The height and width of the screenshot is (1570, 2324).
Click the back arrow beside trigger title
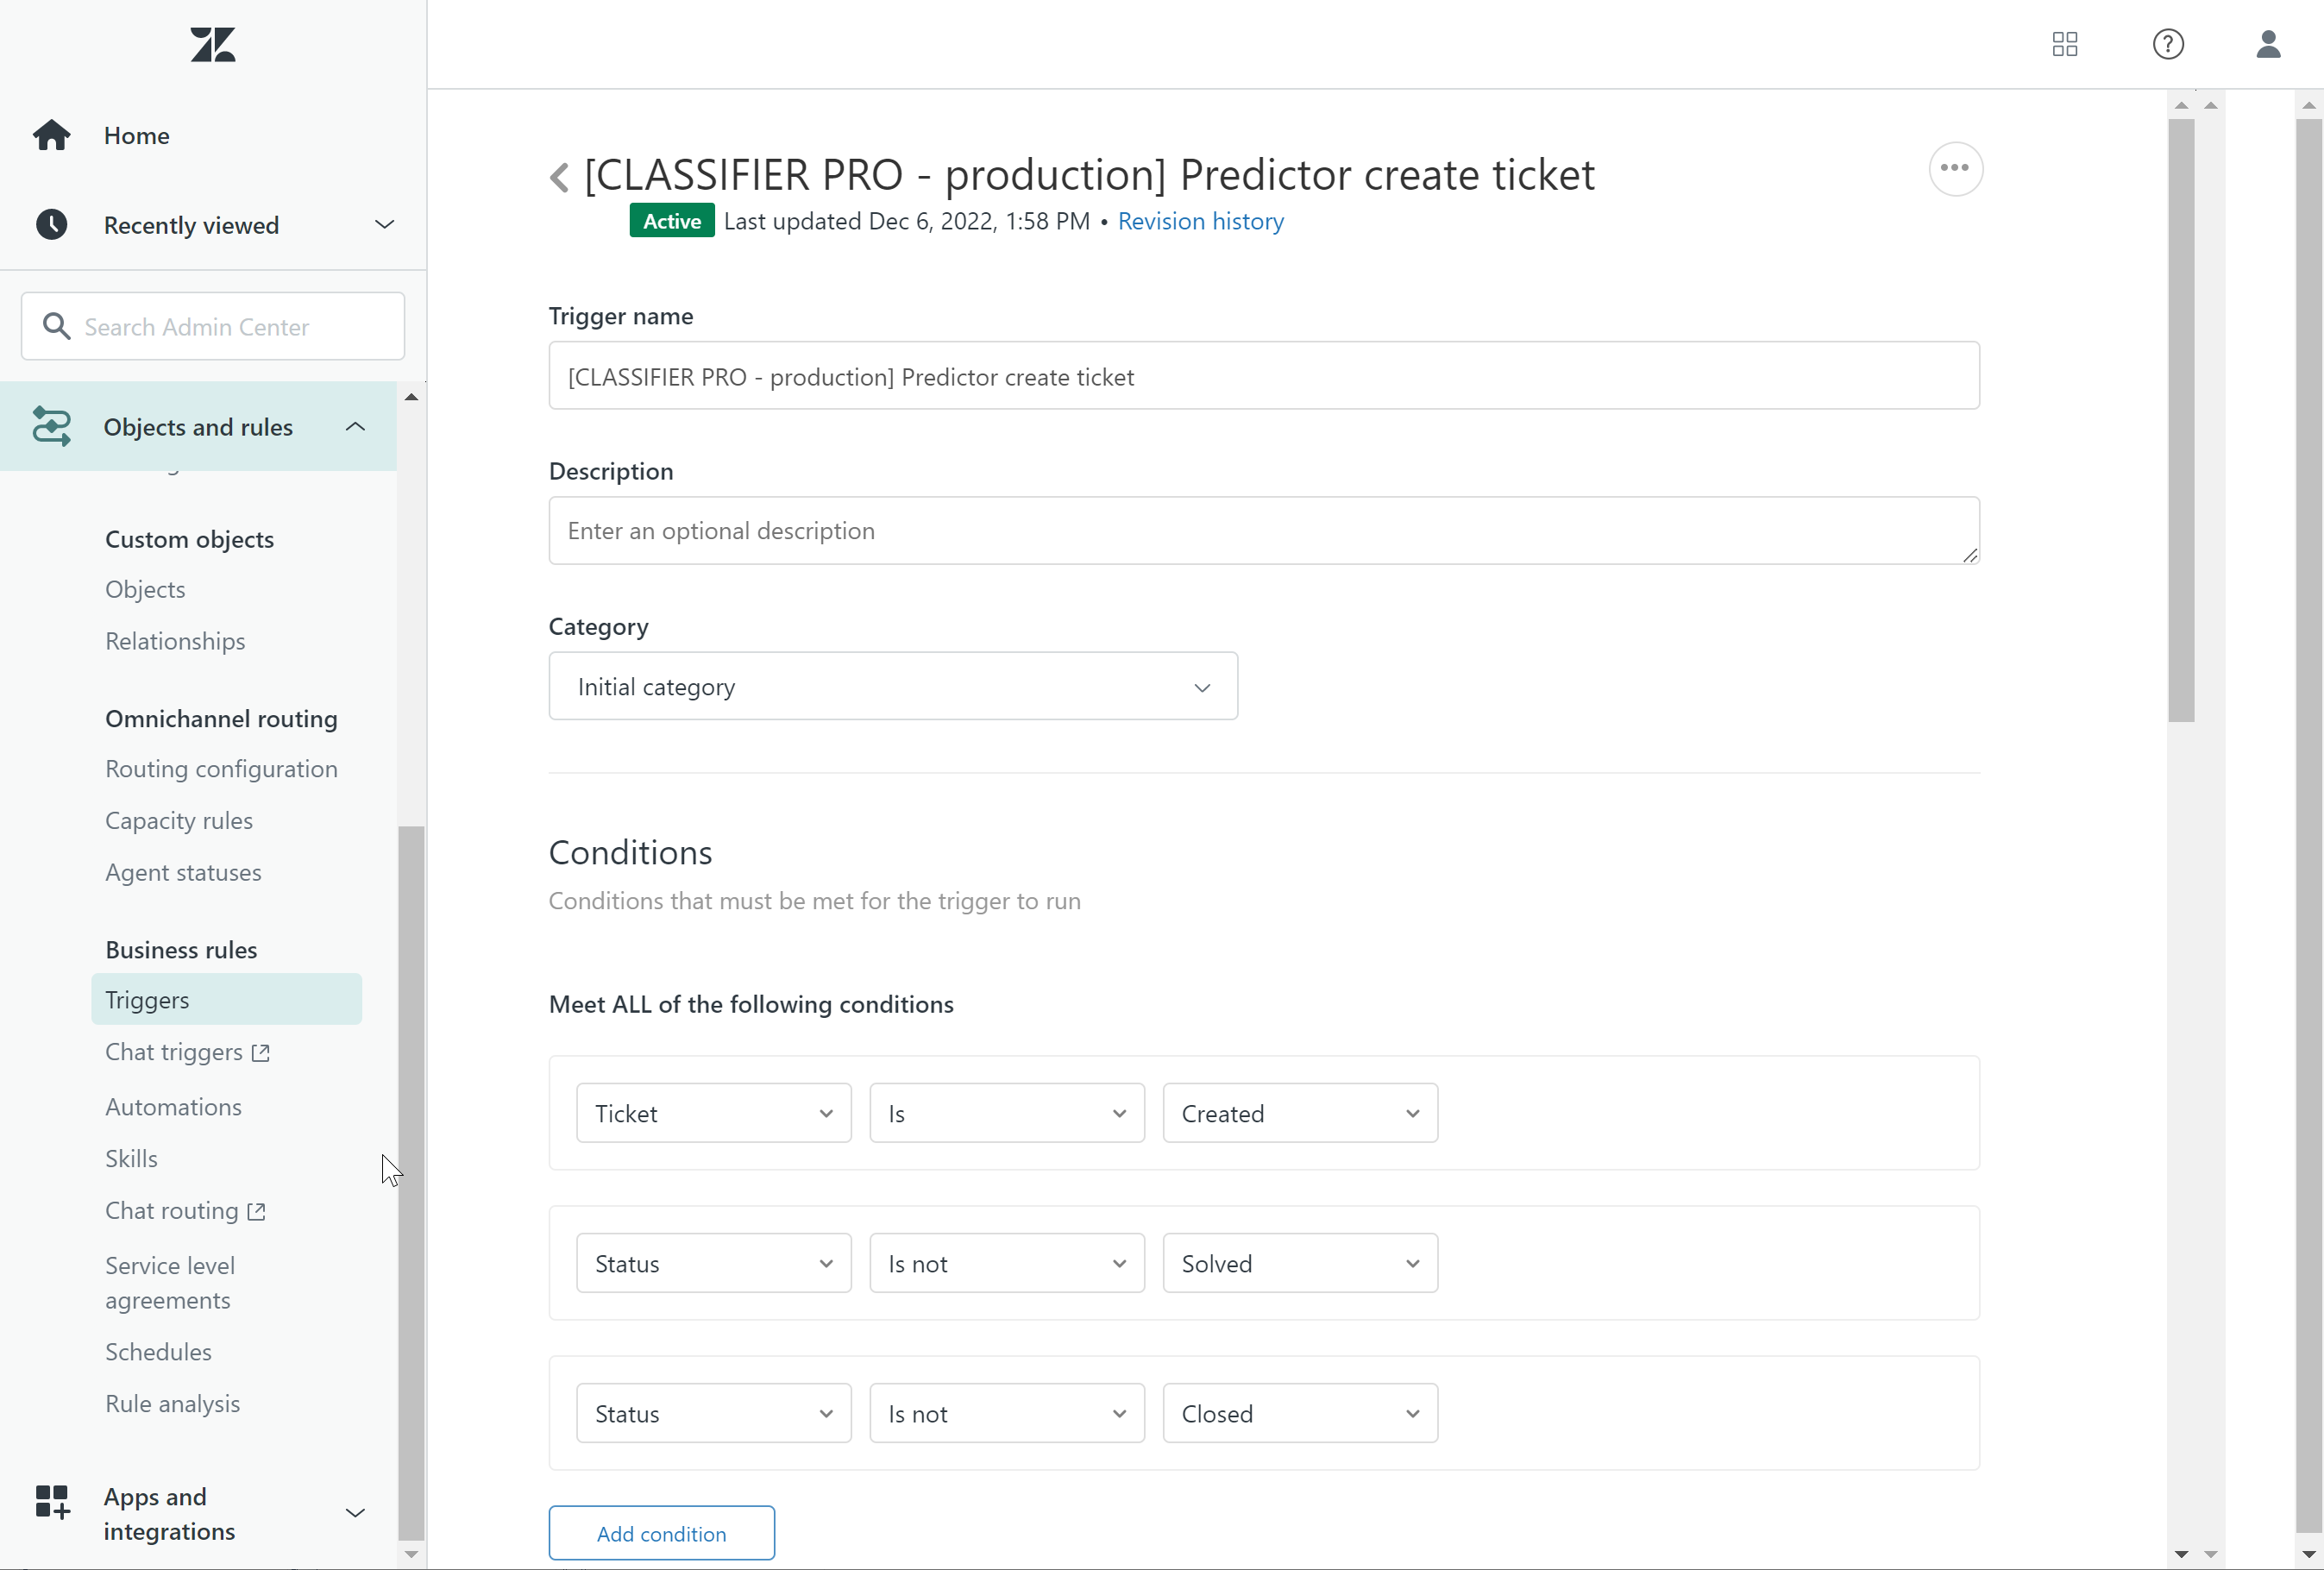pos(559,177)
